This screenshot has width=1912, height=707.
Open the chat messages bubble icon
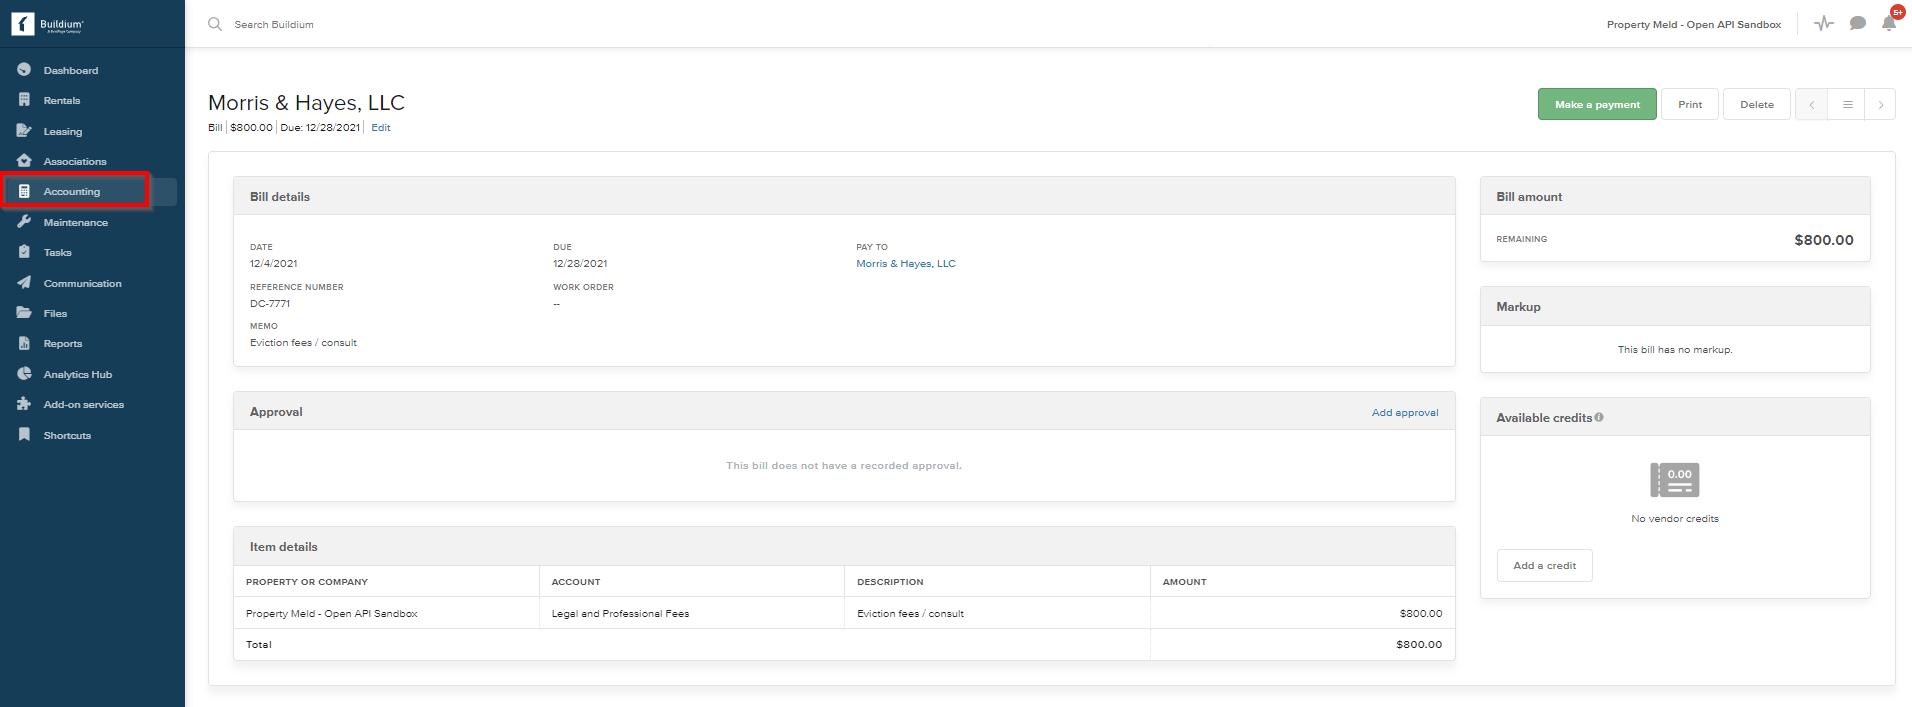pos(1857,23)
